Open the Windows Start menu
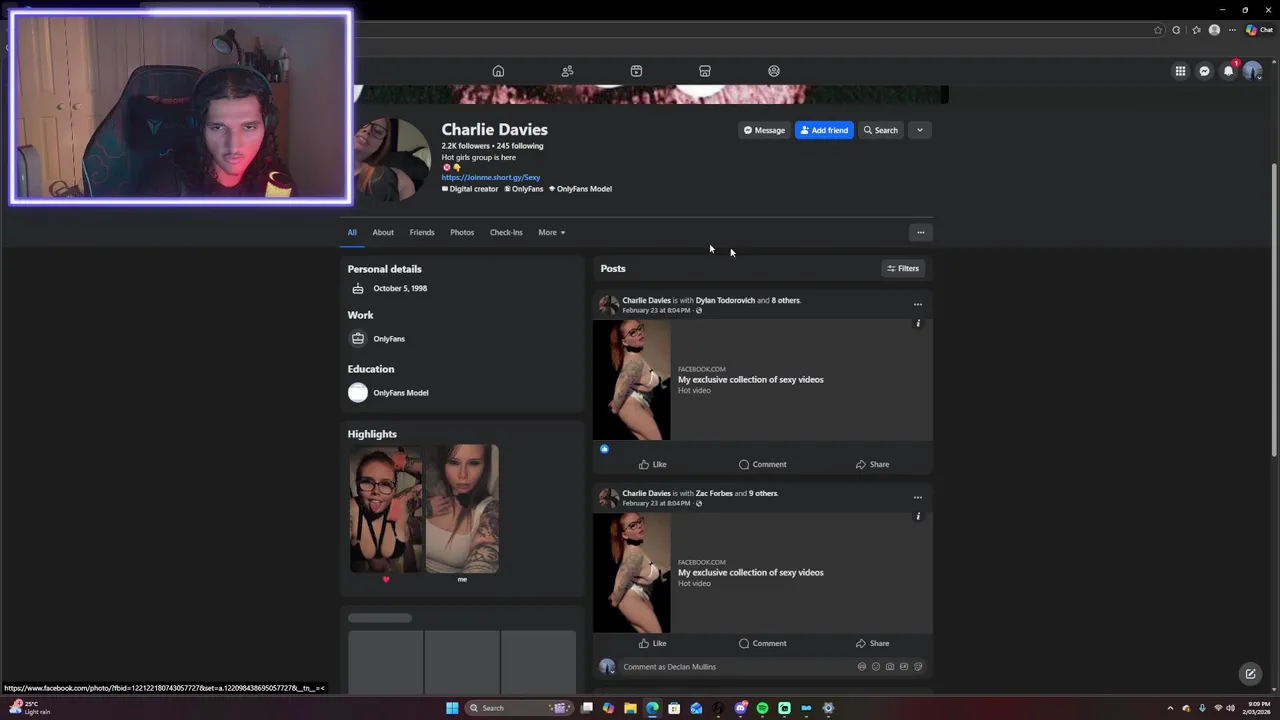Image resolution: width=1280 pixels, height=720 pixels. point(452,708)
